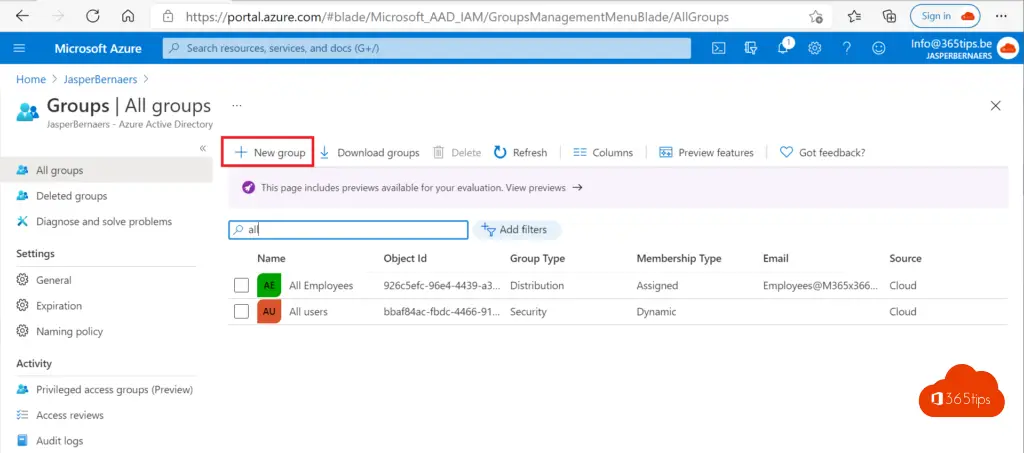Click the AU group avatar
1024x453 pixels.
point(269,311)
